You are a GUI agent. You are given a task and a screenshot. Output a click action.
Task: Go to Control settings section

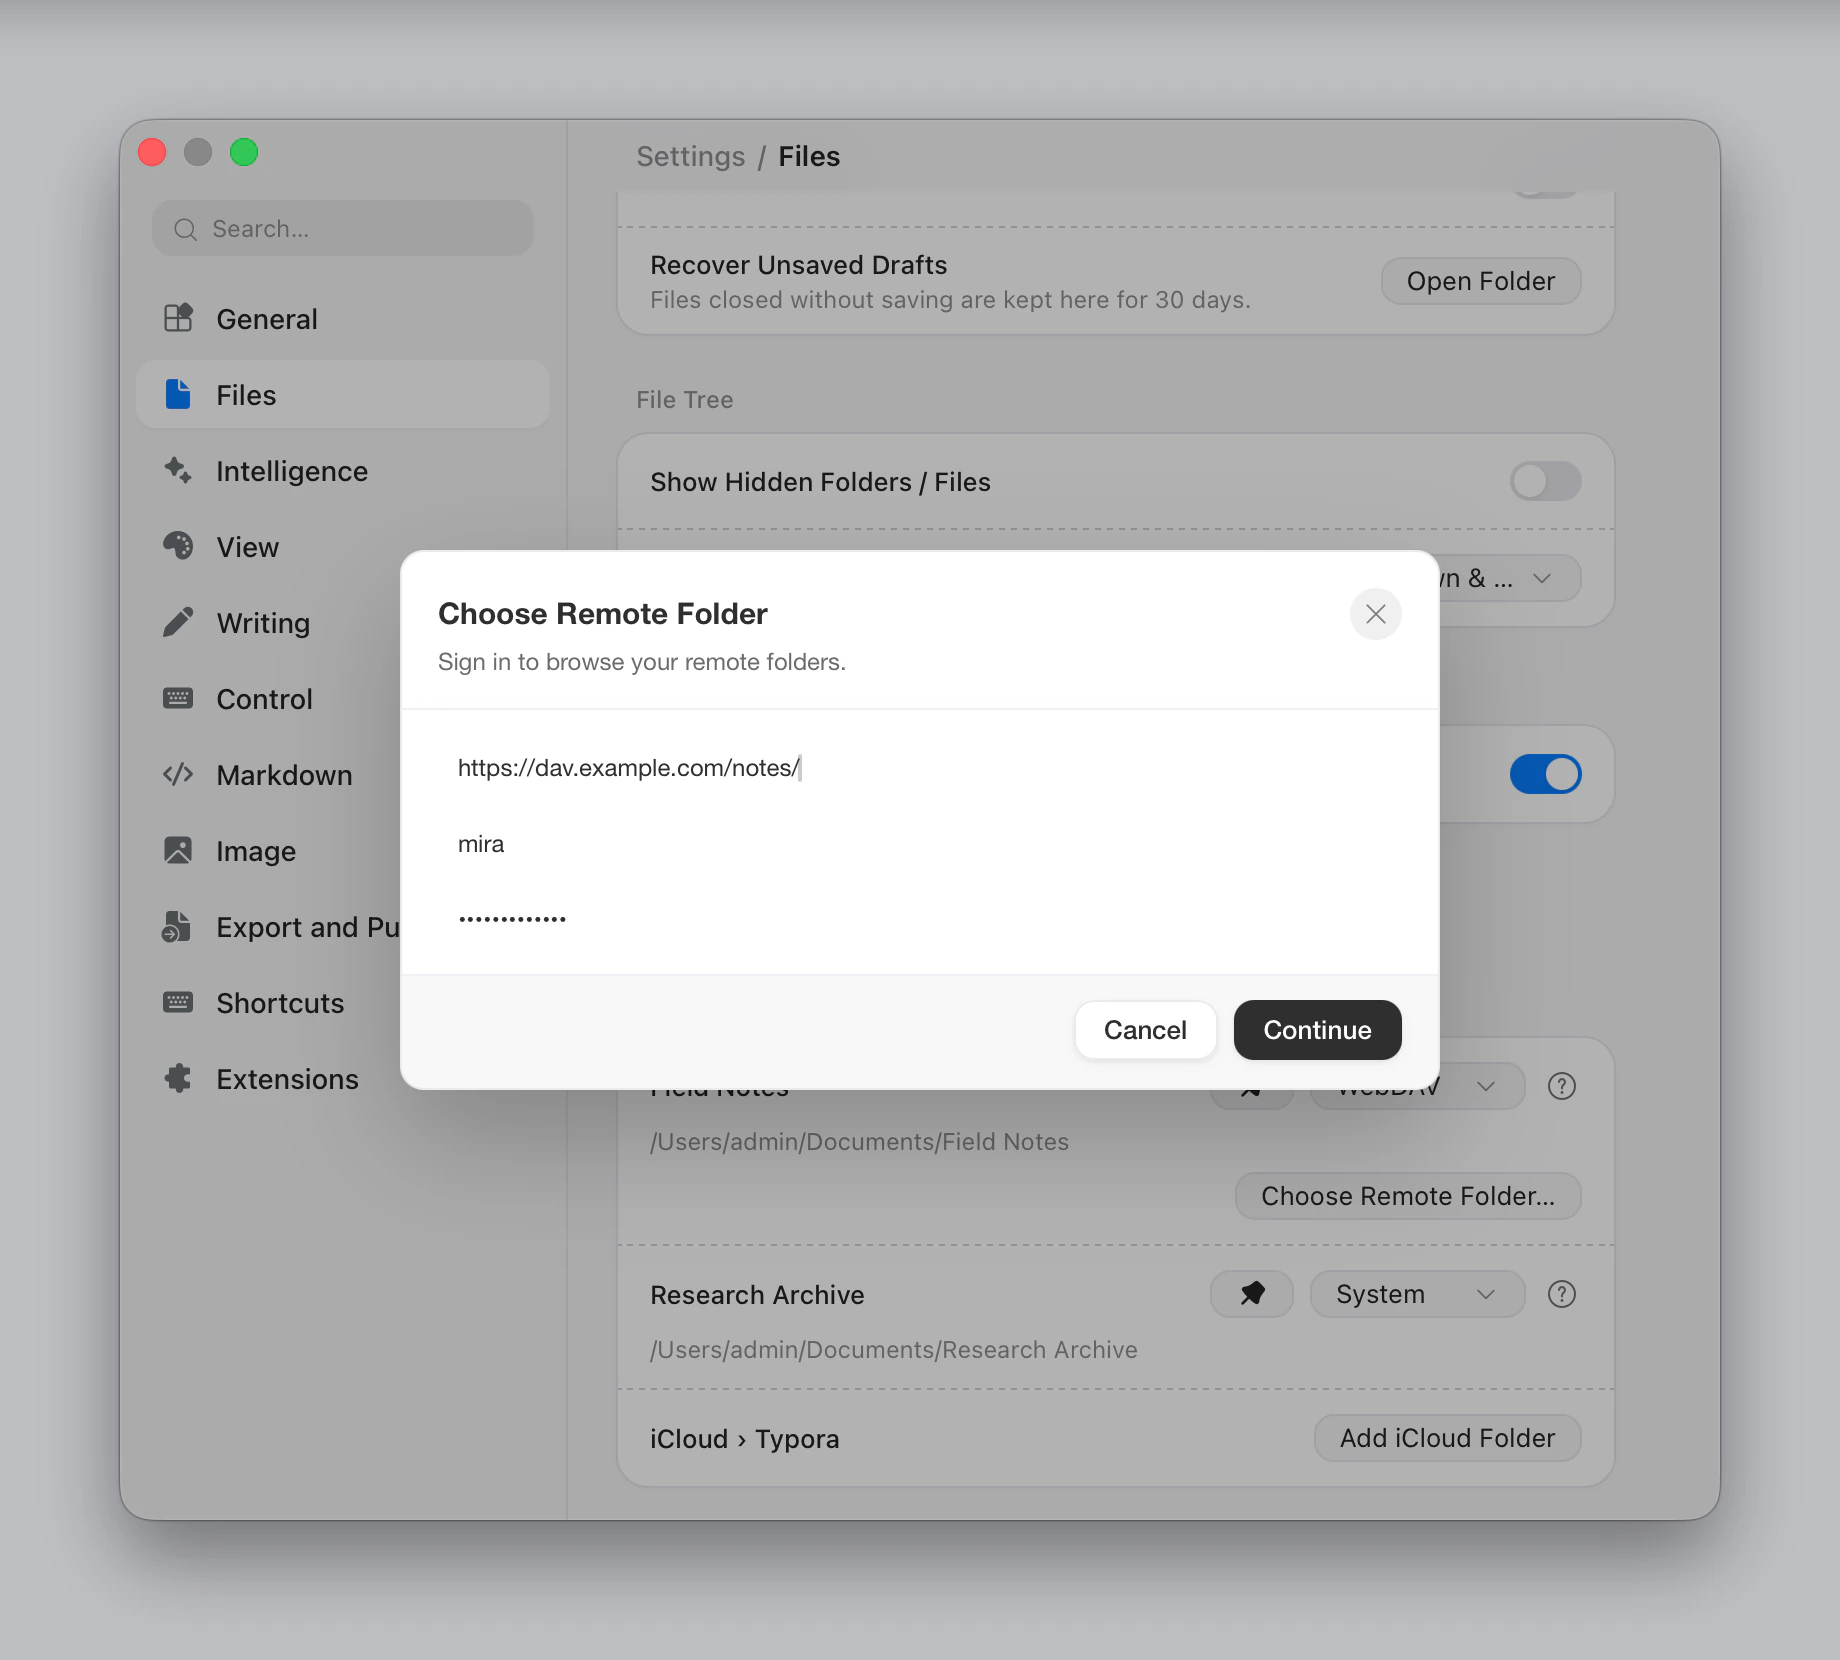tap(268, 698)
